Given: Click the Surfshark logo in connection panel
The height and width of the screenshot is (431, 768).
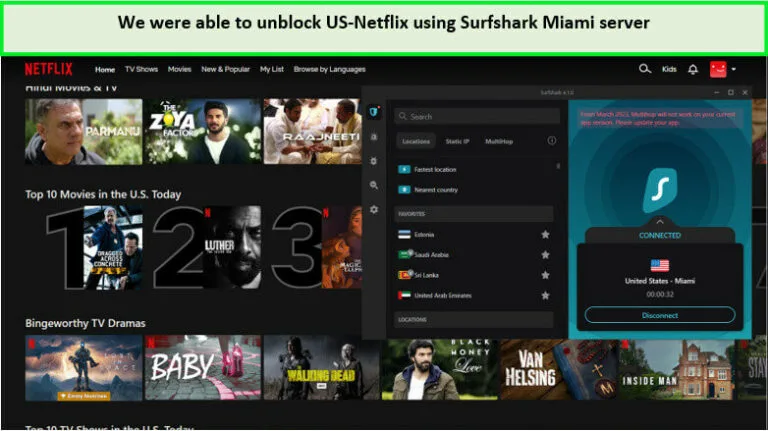Looking at the screenshot, I should (x=660, y=190).
